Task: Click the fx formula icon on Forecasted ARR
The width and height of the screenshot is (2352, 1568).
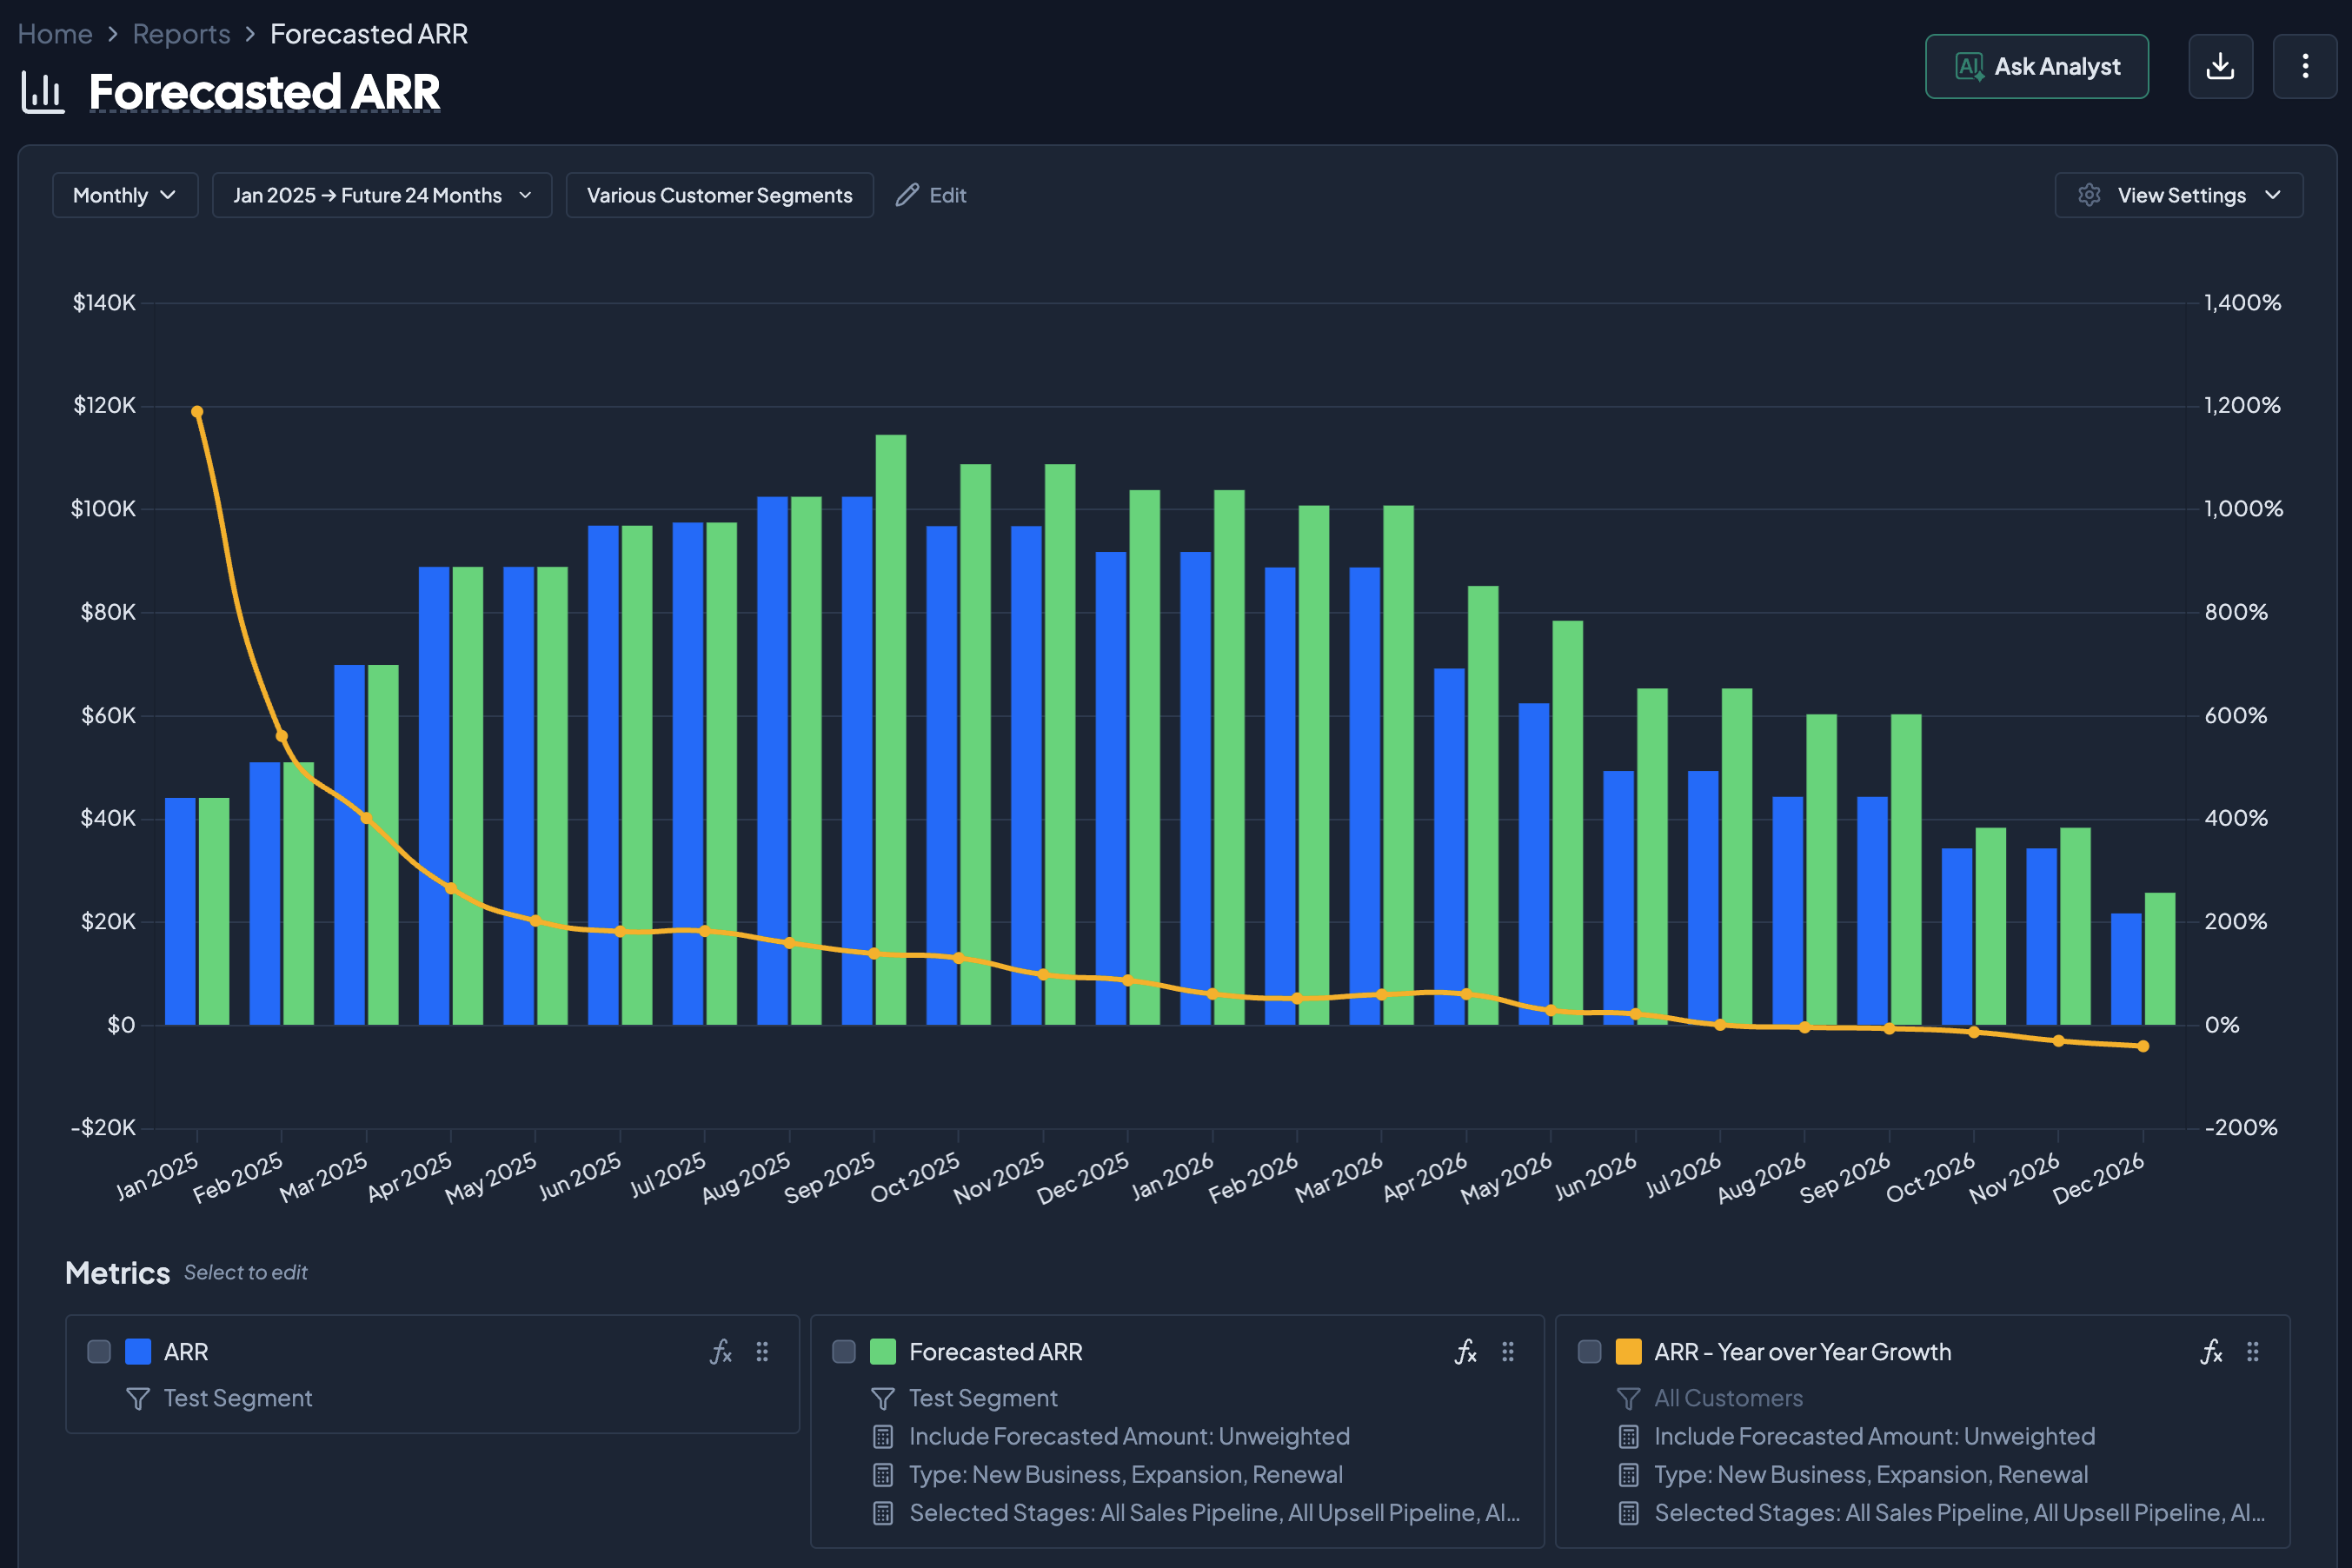Action: (x=1466, y=1352)
